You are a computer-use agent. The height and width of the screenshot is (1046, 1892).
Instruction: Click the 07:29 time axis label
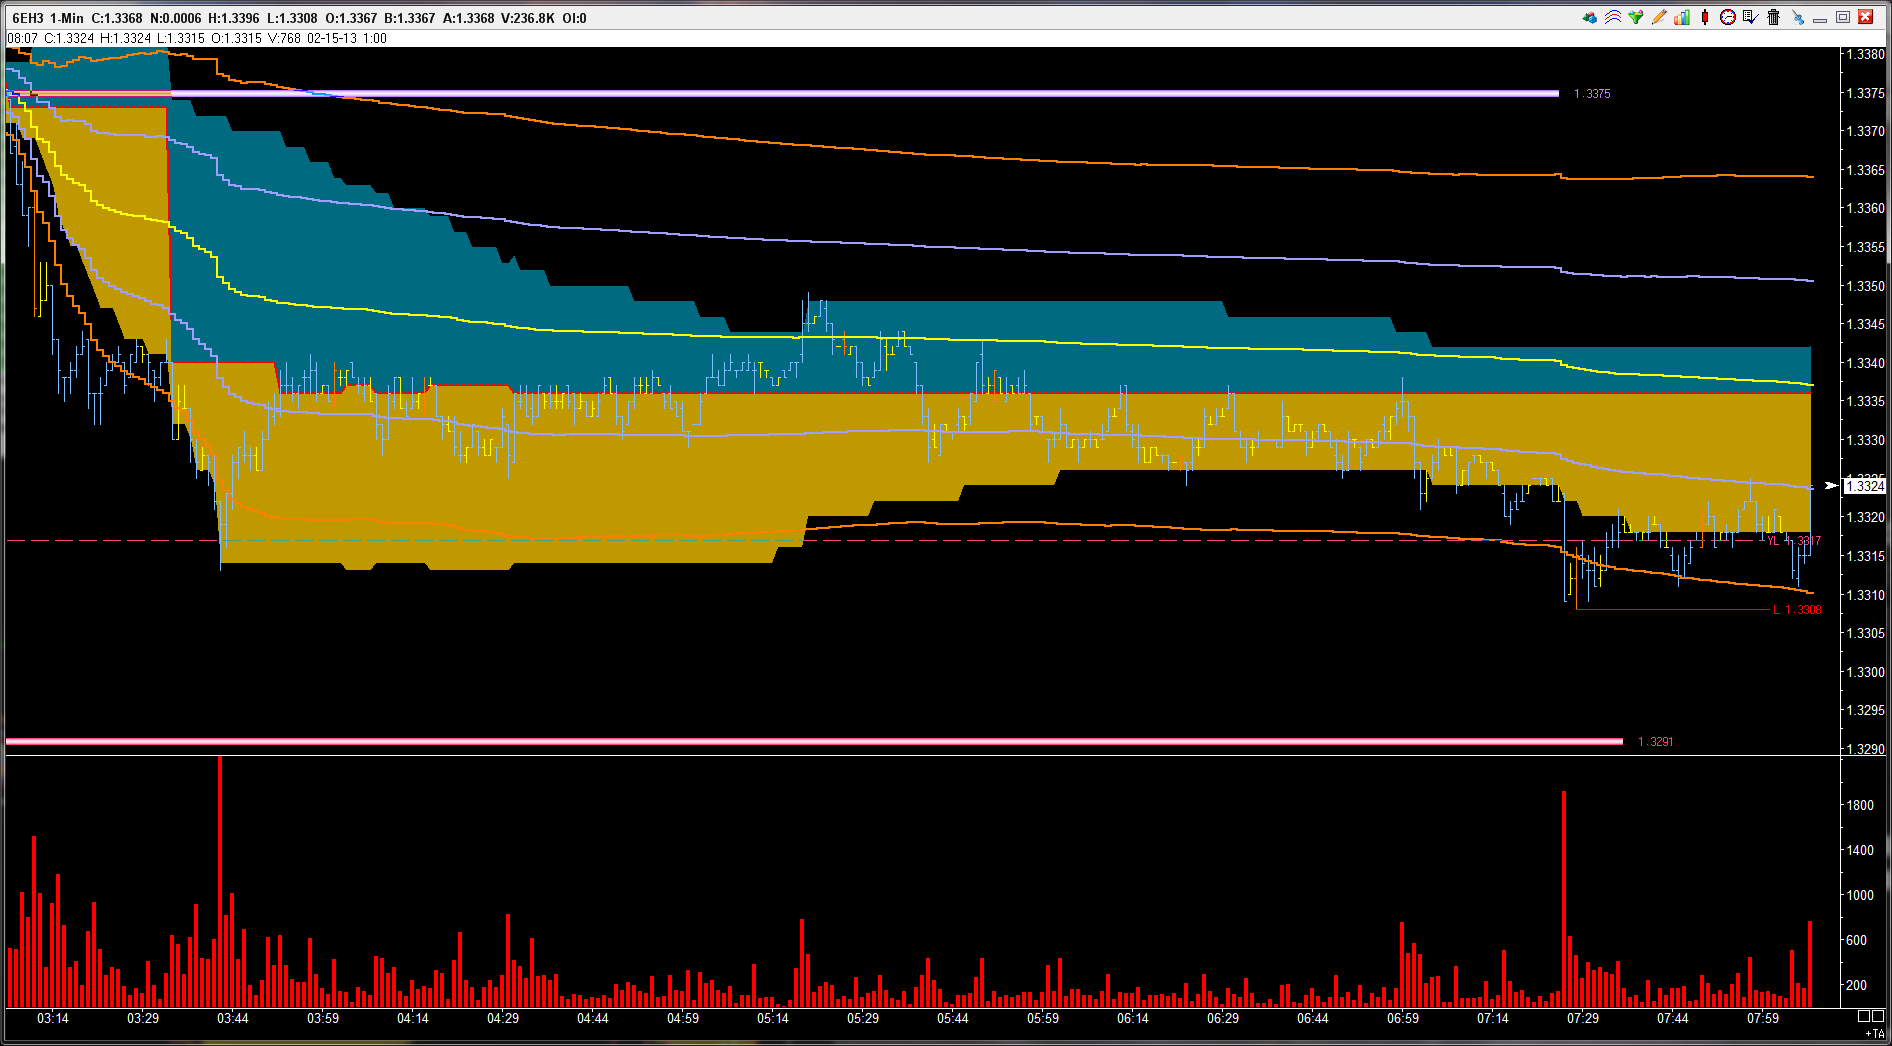pos(1583,1019)
